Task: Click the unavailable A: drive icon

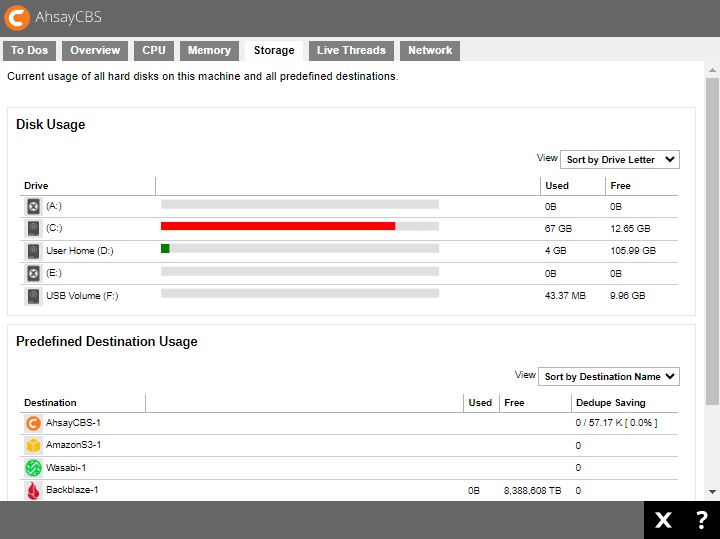Action: 33,206
